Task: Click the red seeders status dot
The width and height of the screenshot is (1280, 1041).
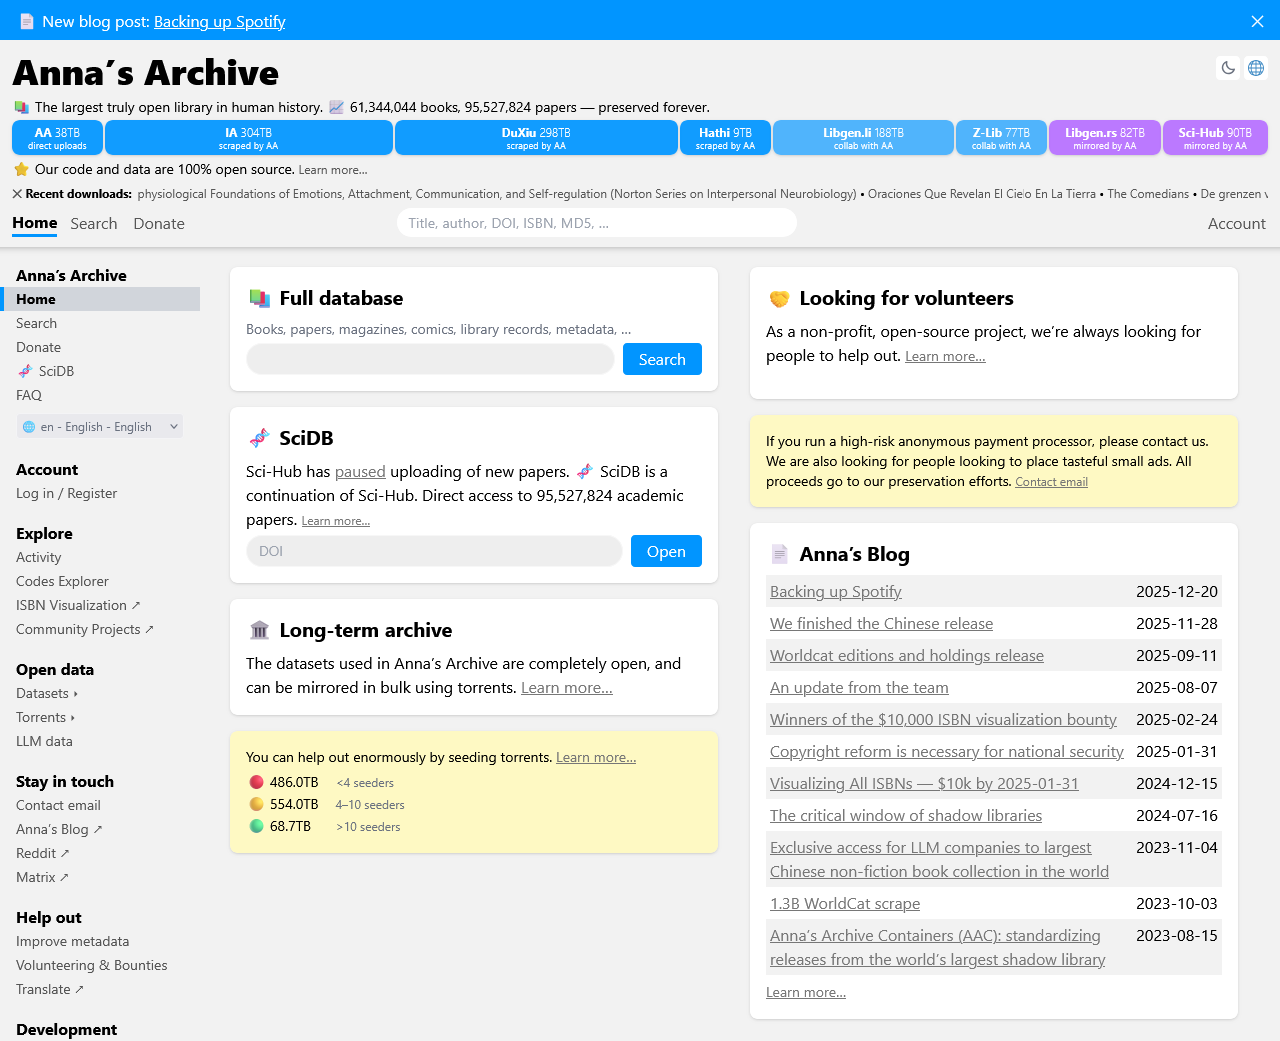Action: point(256,782)
